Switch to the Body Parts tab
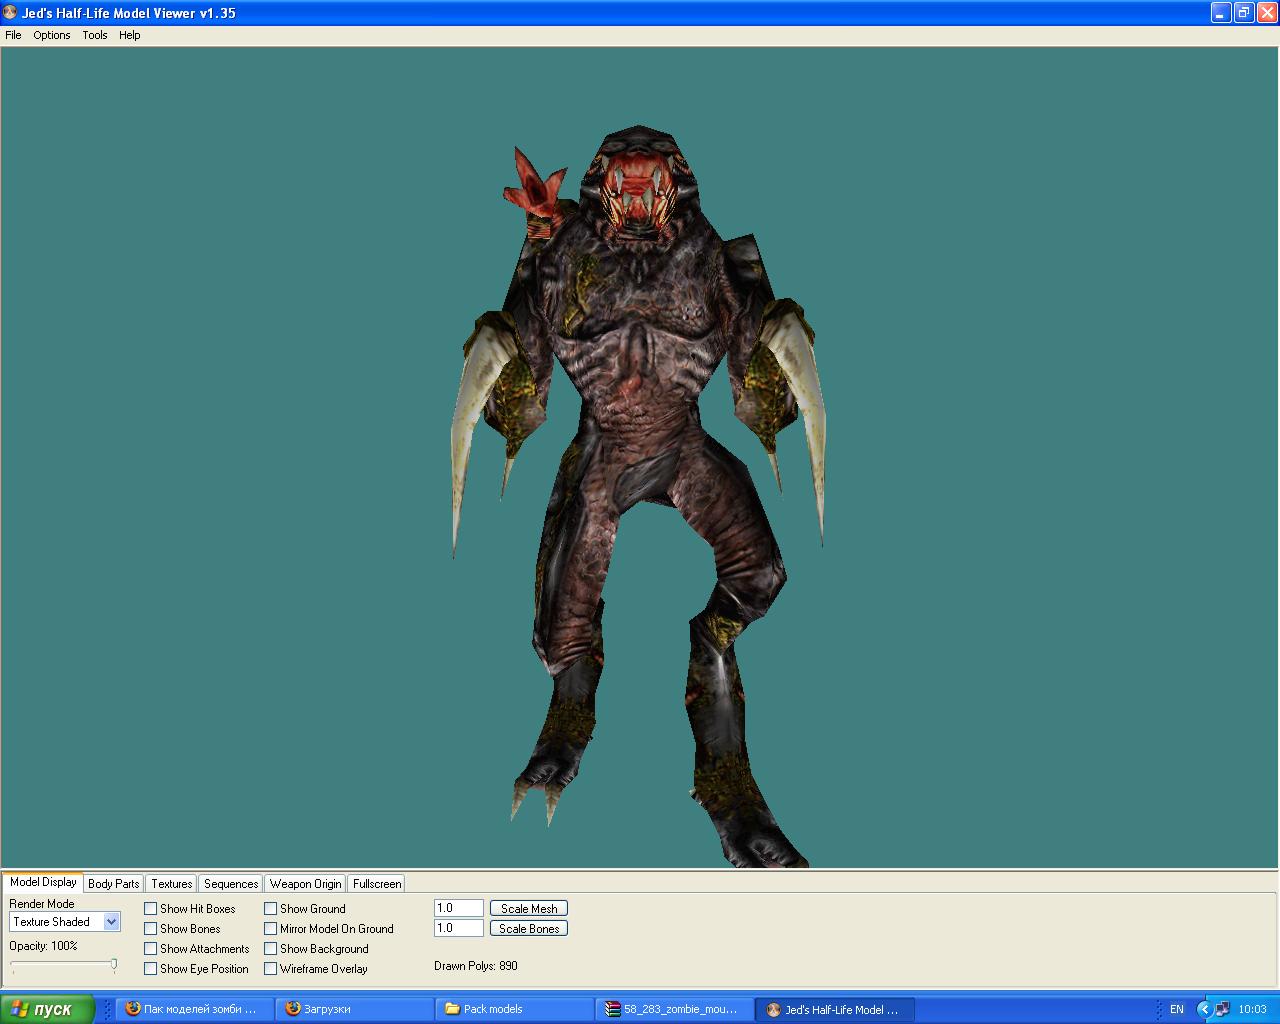This screenshot has width=1280, height=1024. coord(114,884)
